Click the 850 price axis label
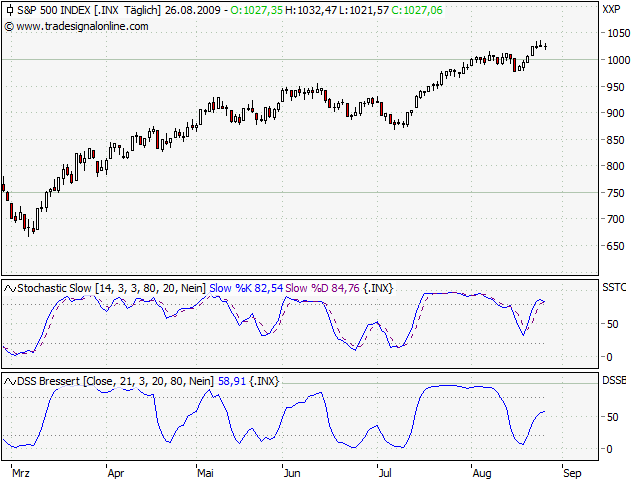Image resolution: width=640 pixels, height=480 pixels. pyautogui.click(x=616, y=140)
